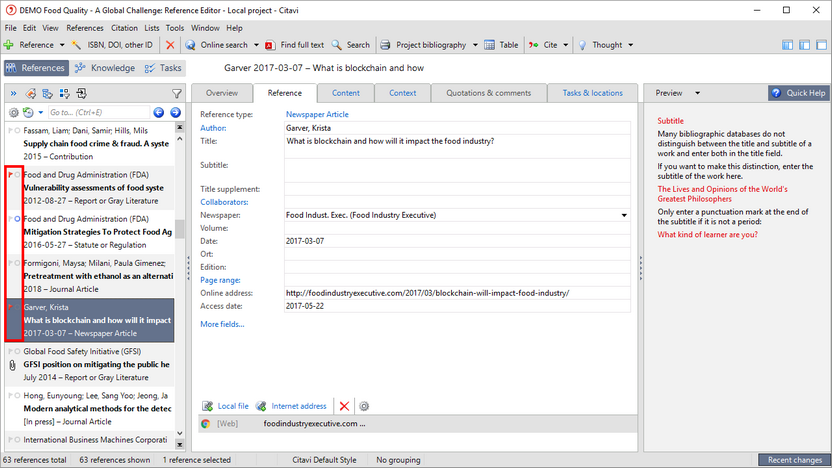Click the green plus Reference icon
The image size is (832, 468).
pos(8,45)
